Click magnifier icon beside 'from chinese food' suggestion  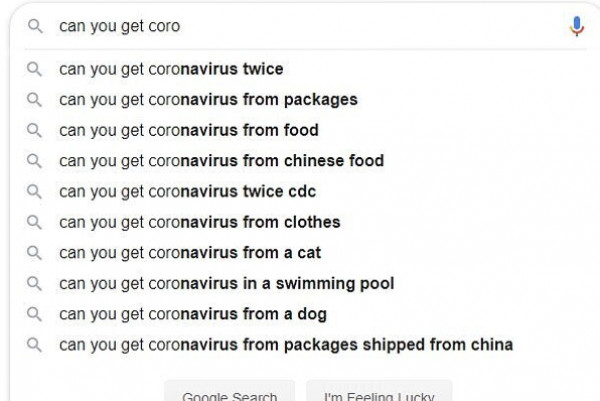click(x=34, y=161)
